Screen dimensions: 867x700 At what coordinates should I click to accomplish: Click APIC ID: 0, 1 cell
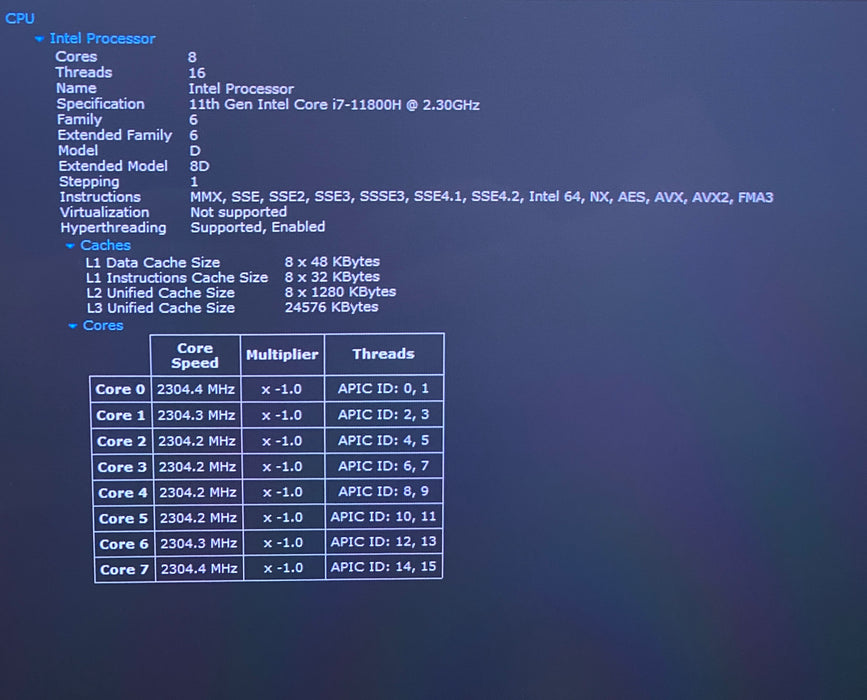(x=384, y=389)
